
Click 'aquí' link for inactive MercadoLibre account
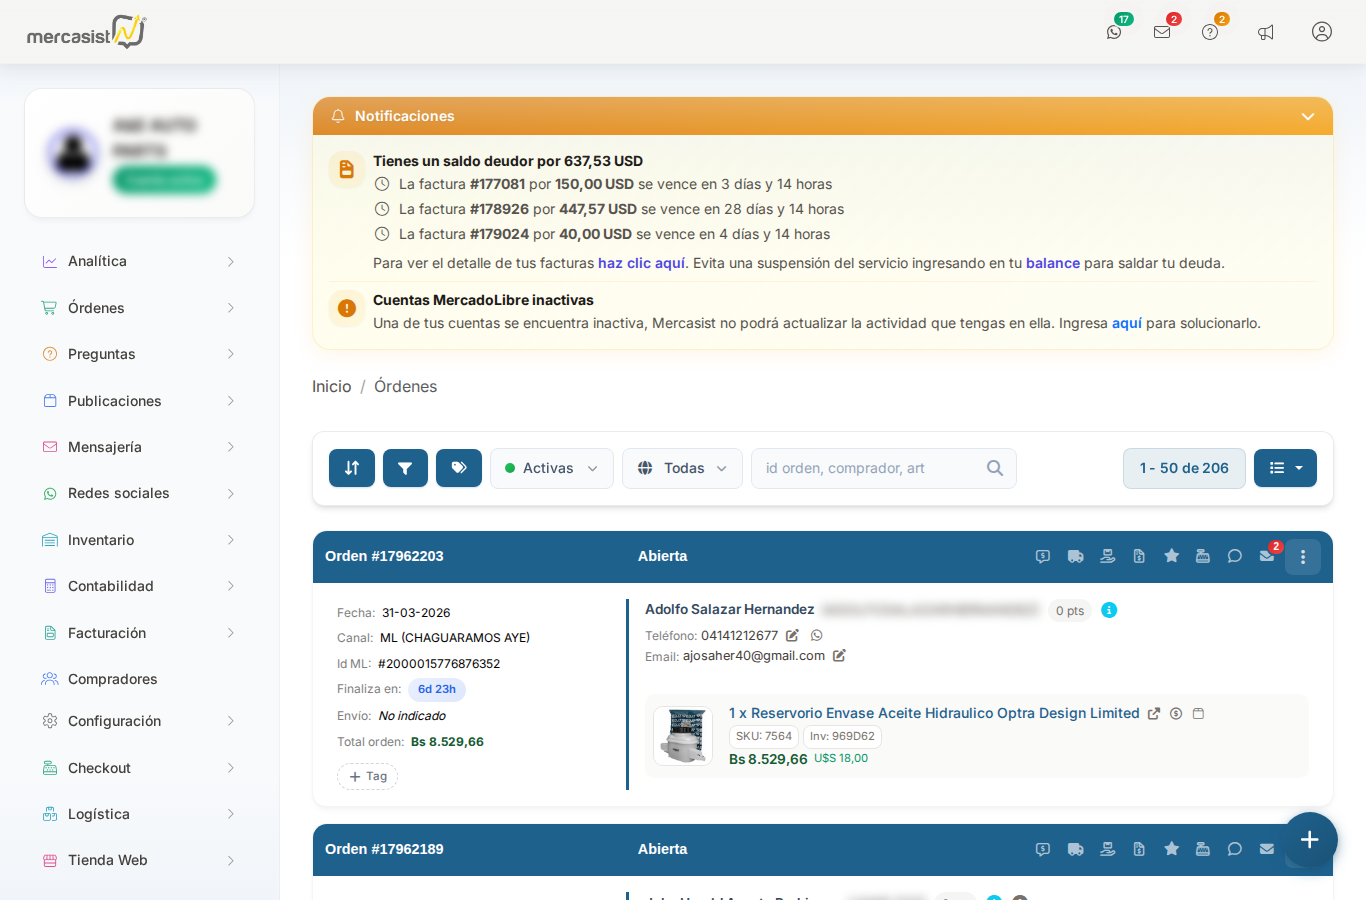pos(1127,323)
